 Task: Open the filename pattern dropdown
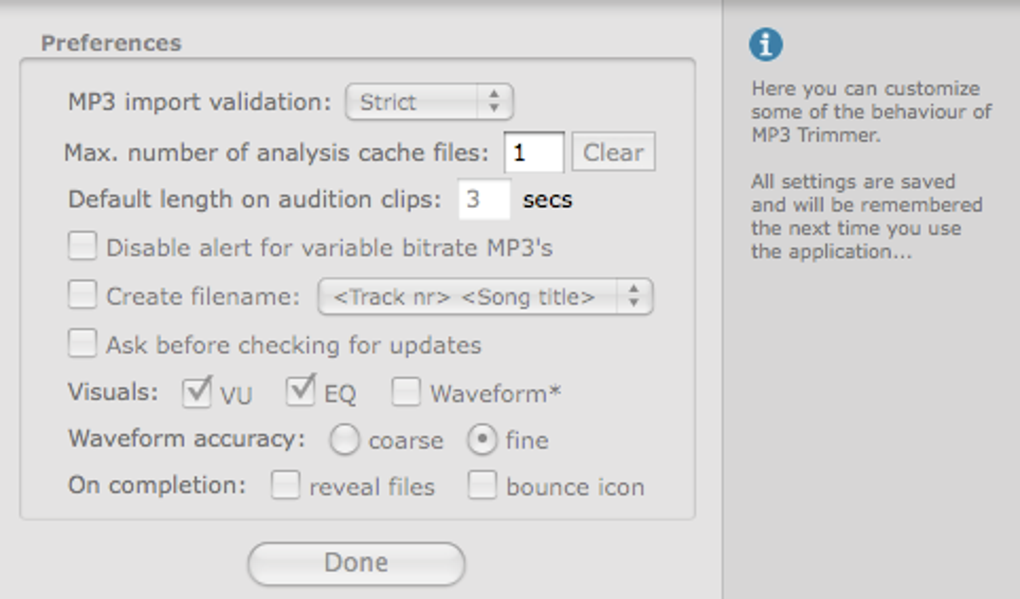click(x=485, y=297)
